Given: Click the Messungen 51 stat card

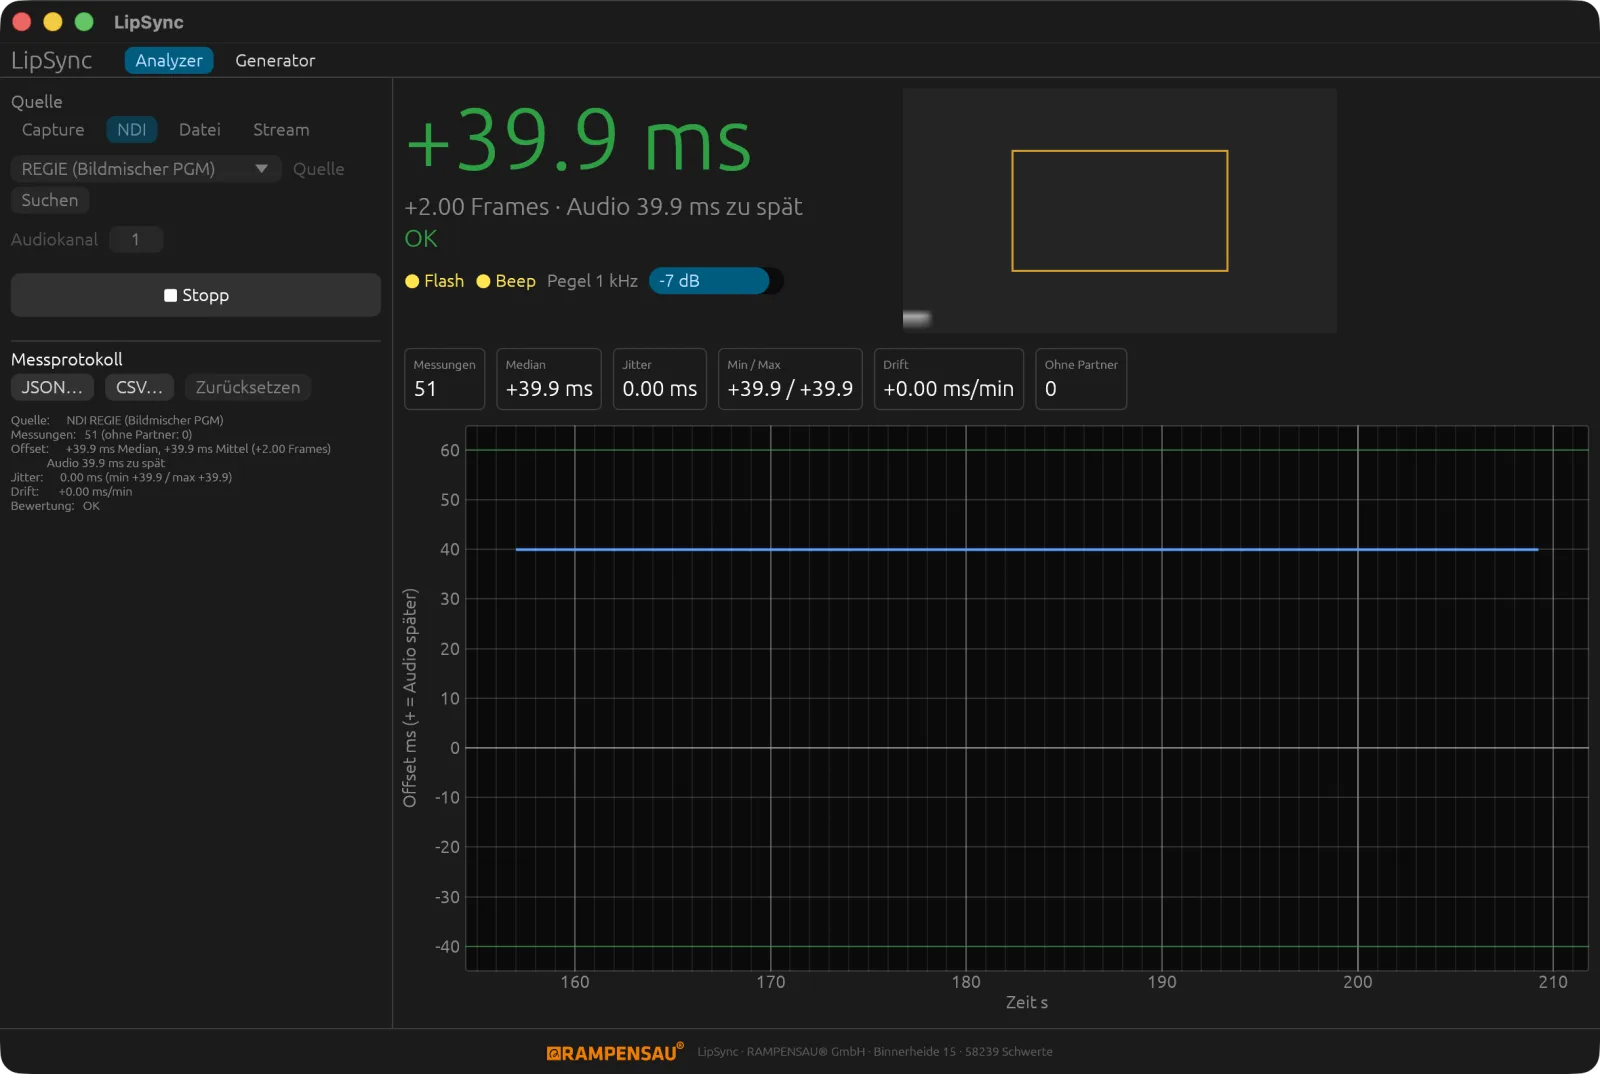Looking at the screenshot, I should pyautogui.click(x=445, y=379).
